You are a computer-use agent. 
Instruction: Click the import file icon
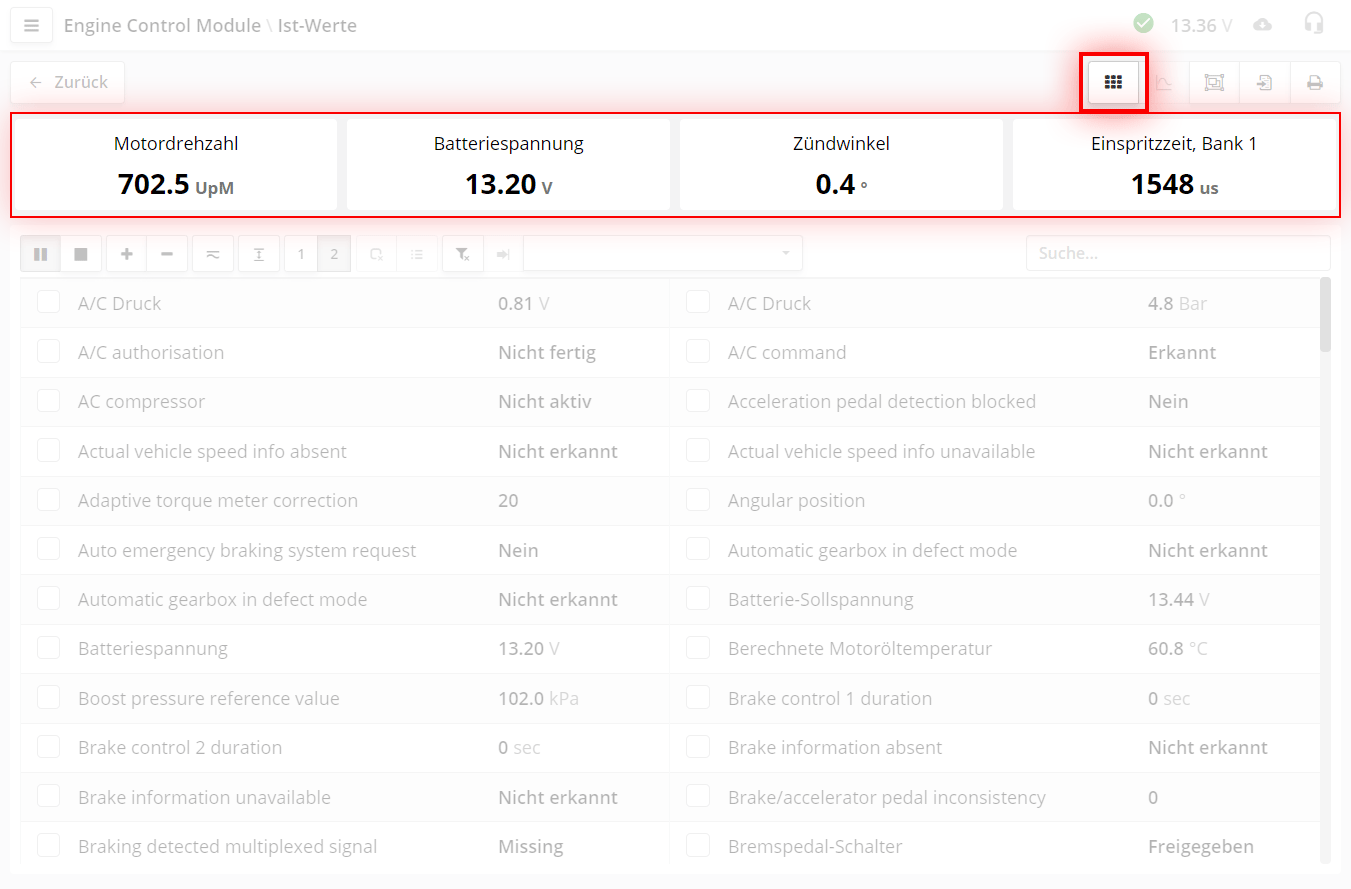pyautogui.click(x=1264, y=83)
